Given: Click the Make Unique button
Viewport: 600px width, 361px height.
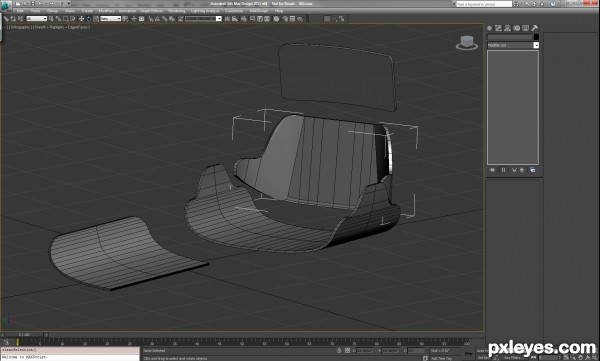Looking at the screenshot, I should pos(514,170).
